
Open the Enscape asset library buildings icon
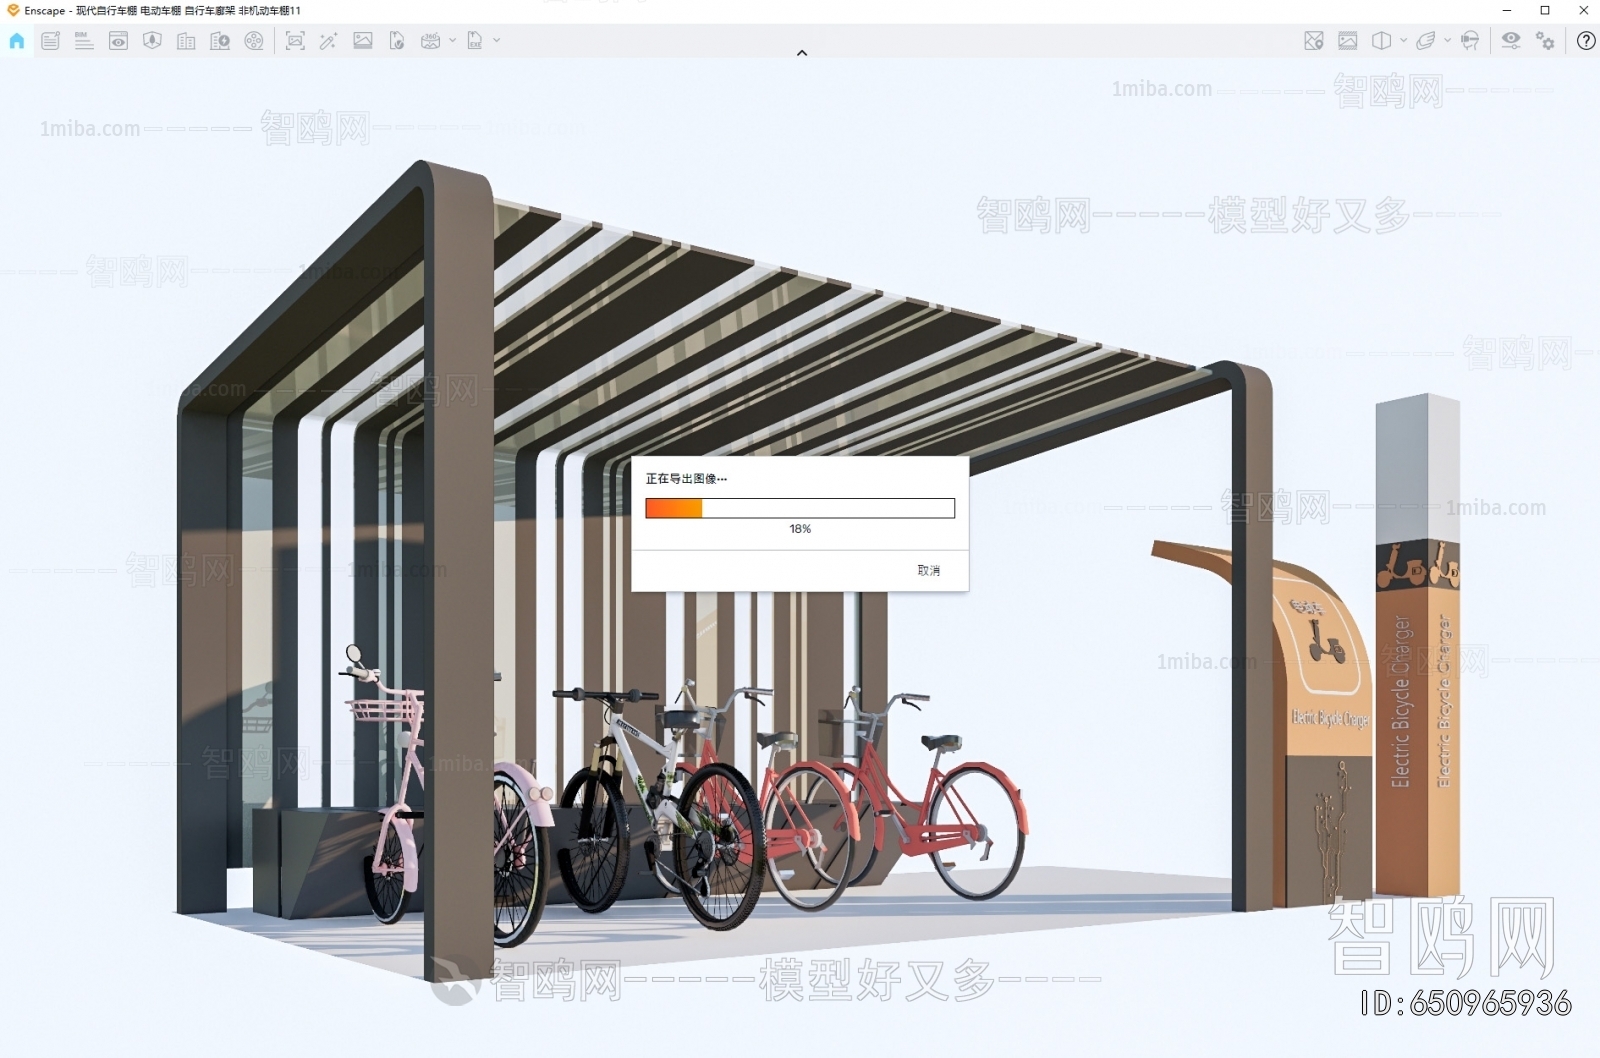click(x=186, y=41)
